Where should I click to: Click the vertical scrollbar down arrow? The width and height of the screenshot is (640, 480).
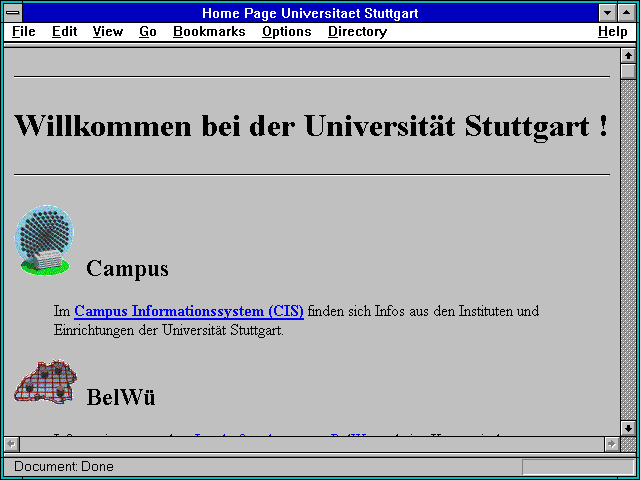pos(628,428)
